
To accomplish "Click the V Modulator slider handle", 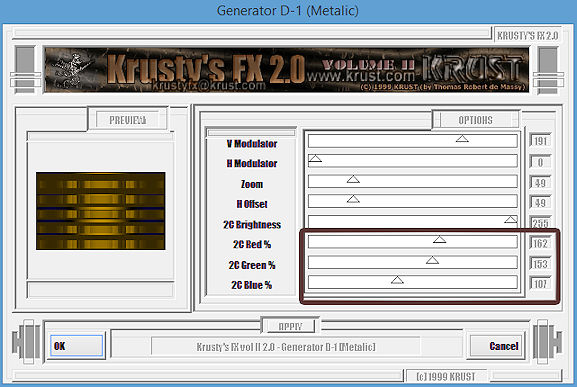I will coord(462,139).
